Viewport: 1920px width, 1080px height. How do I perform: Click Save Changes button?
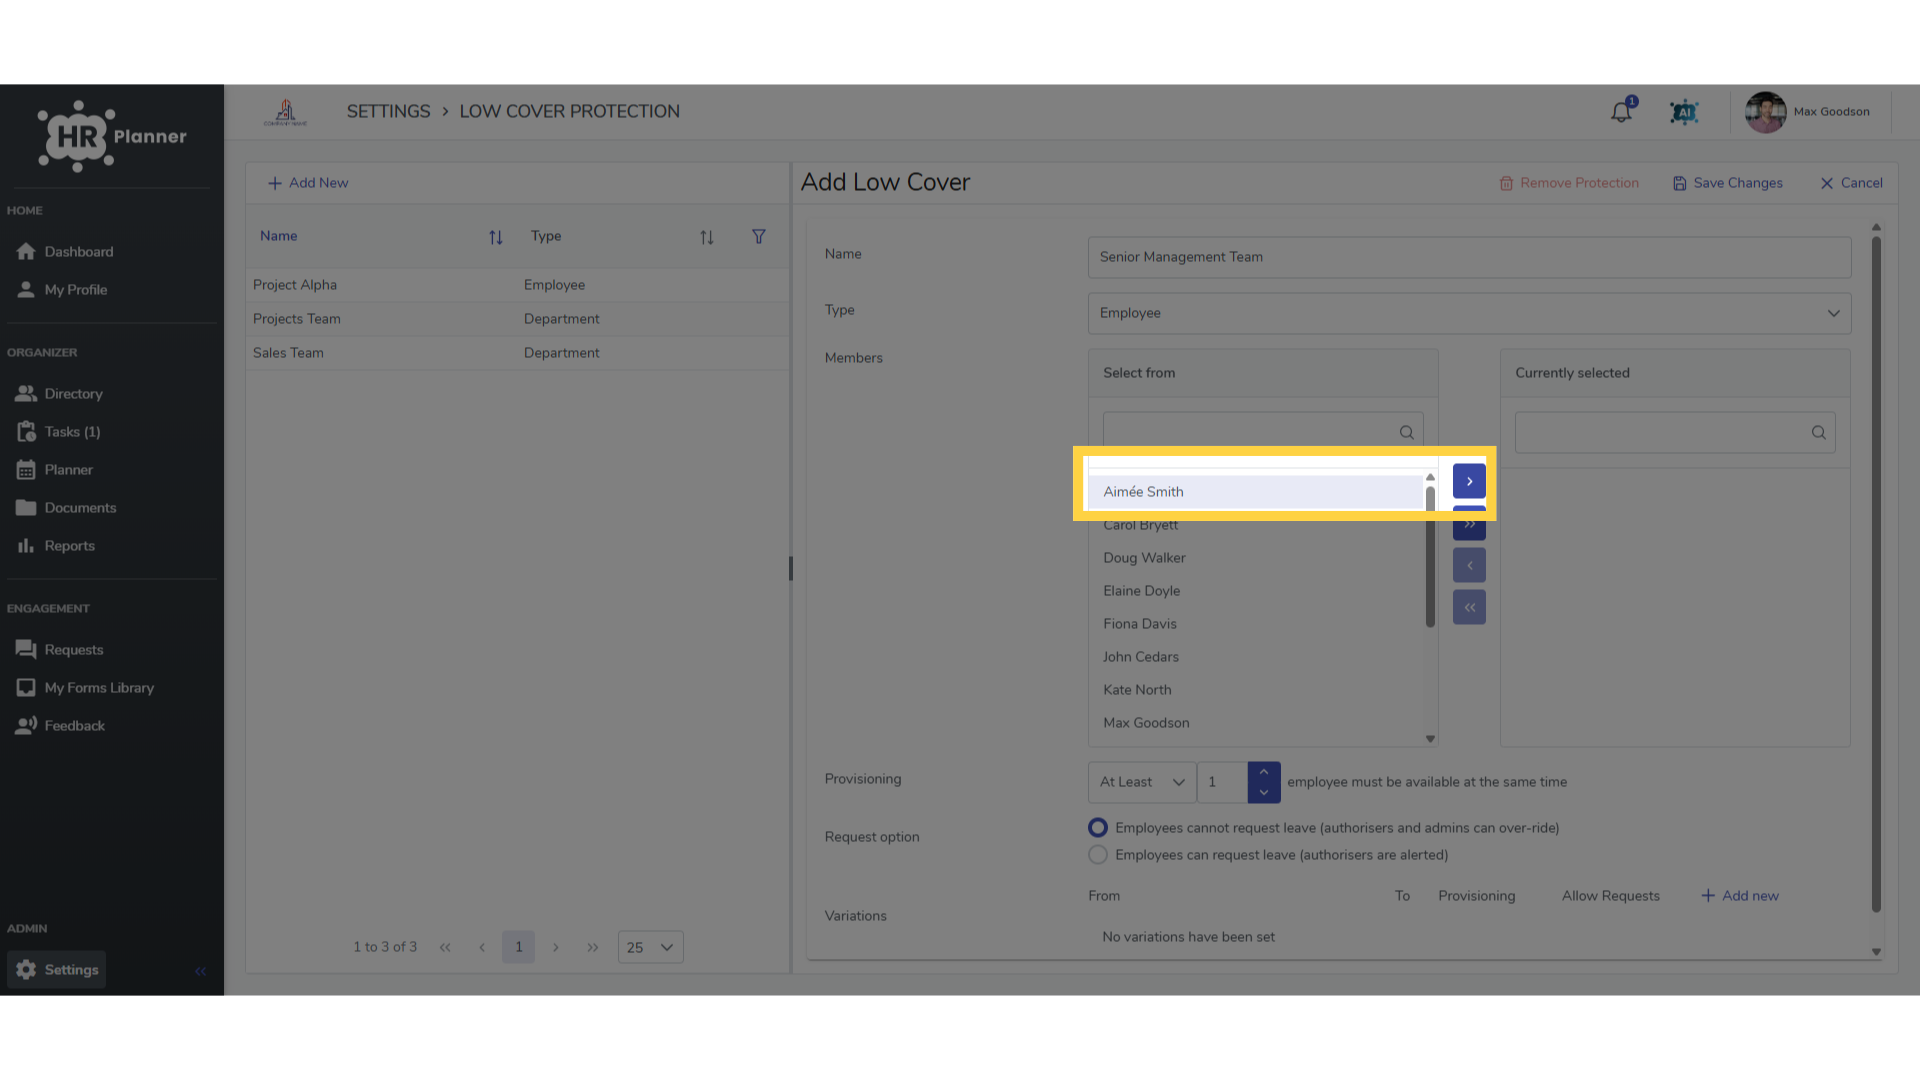click(x=1728, y=183)
